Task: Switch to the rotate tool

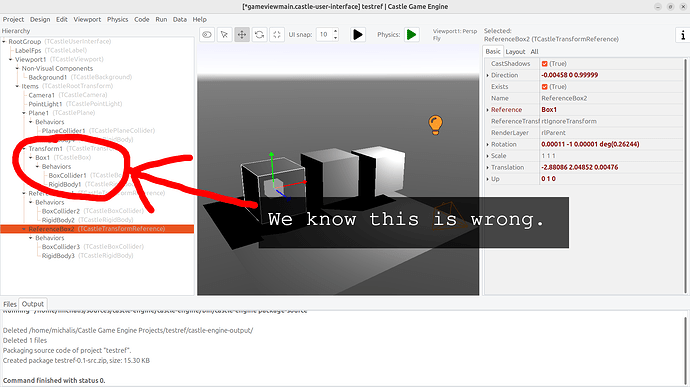Action: tap(260, 34)
